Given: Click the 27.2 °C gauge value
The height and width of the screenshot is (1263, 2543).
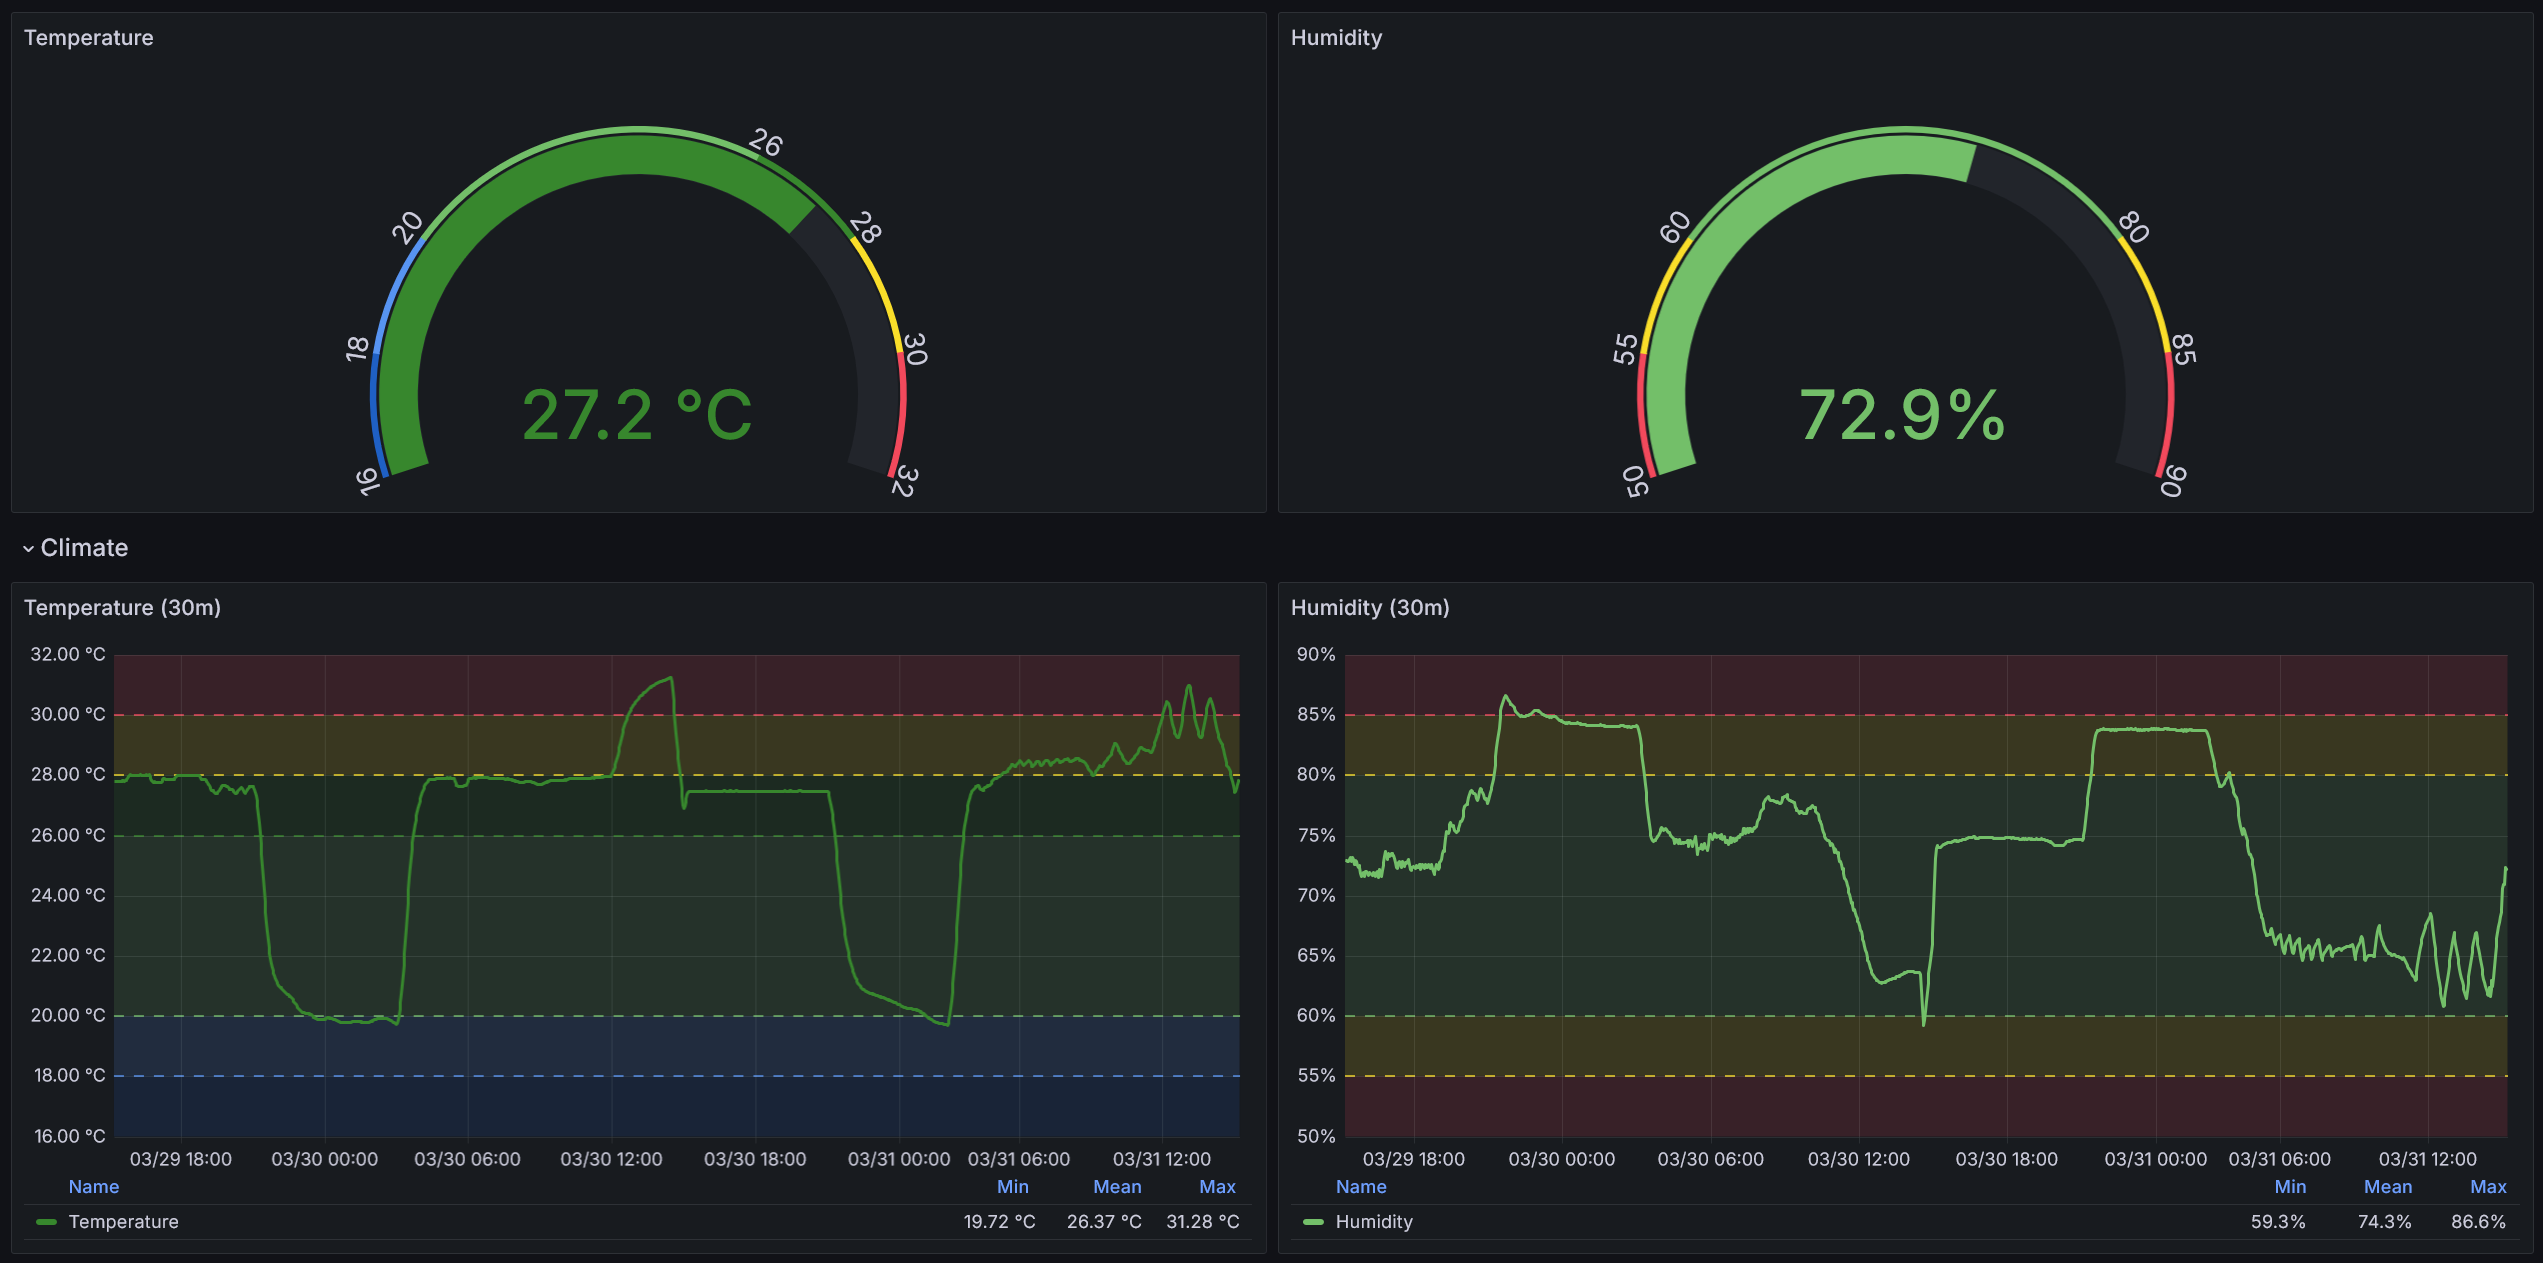Looking at the screenshot, I should pyautogui.click(x=637, y=415).
